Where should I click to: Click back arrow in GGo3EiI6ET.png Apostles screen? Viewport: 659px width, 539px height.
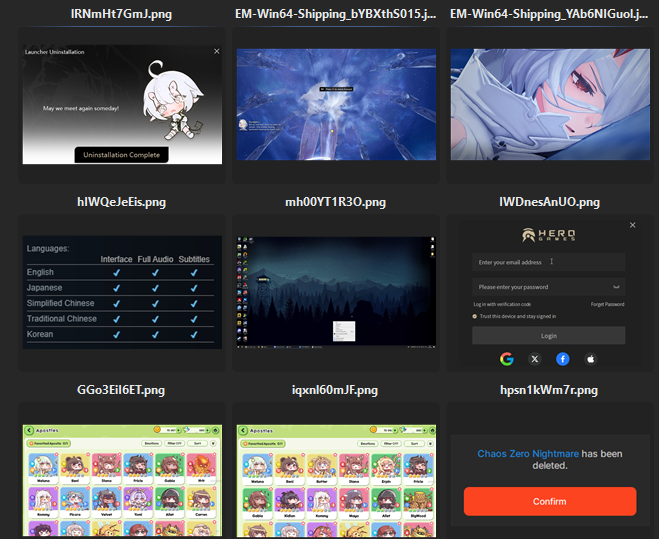[x=29, y=431]
